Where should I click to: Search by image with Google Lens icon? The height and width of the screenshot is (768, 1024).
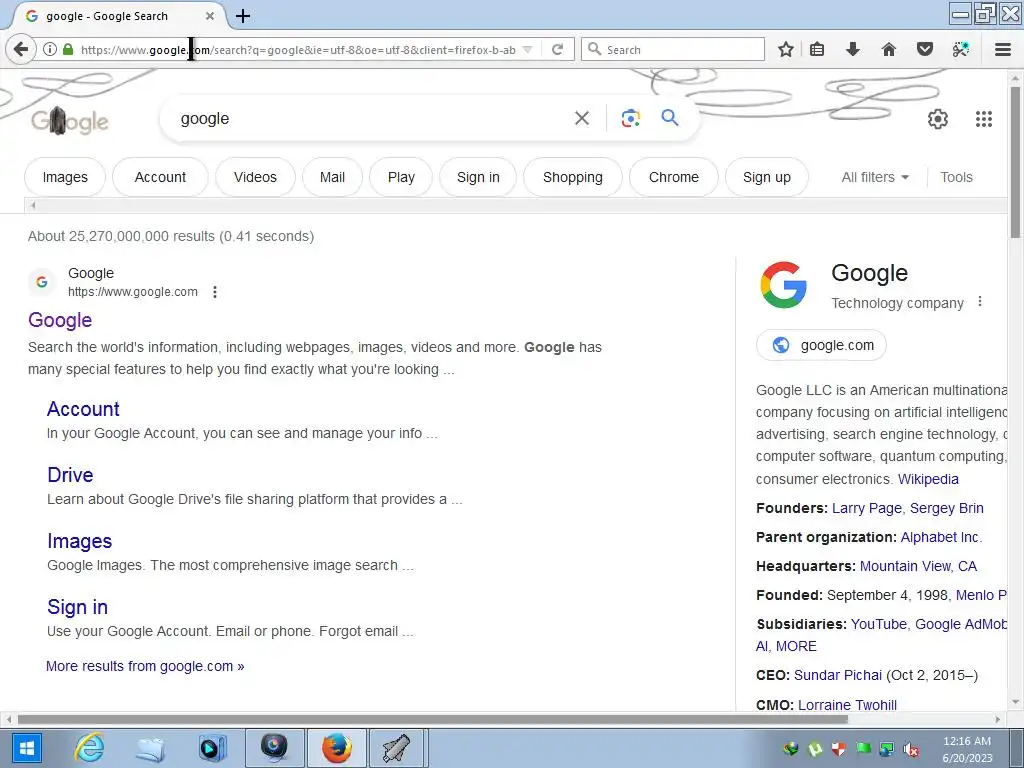coord(630,118)
